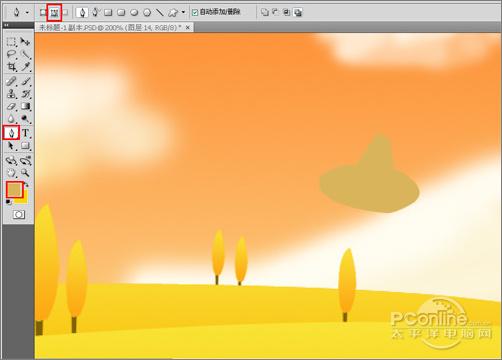Image resolution: width=502 pixels, height=360 pixels.
Task: Select the Zoom tool
Action: pos(25,173)
